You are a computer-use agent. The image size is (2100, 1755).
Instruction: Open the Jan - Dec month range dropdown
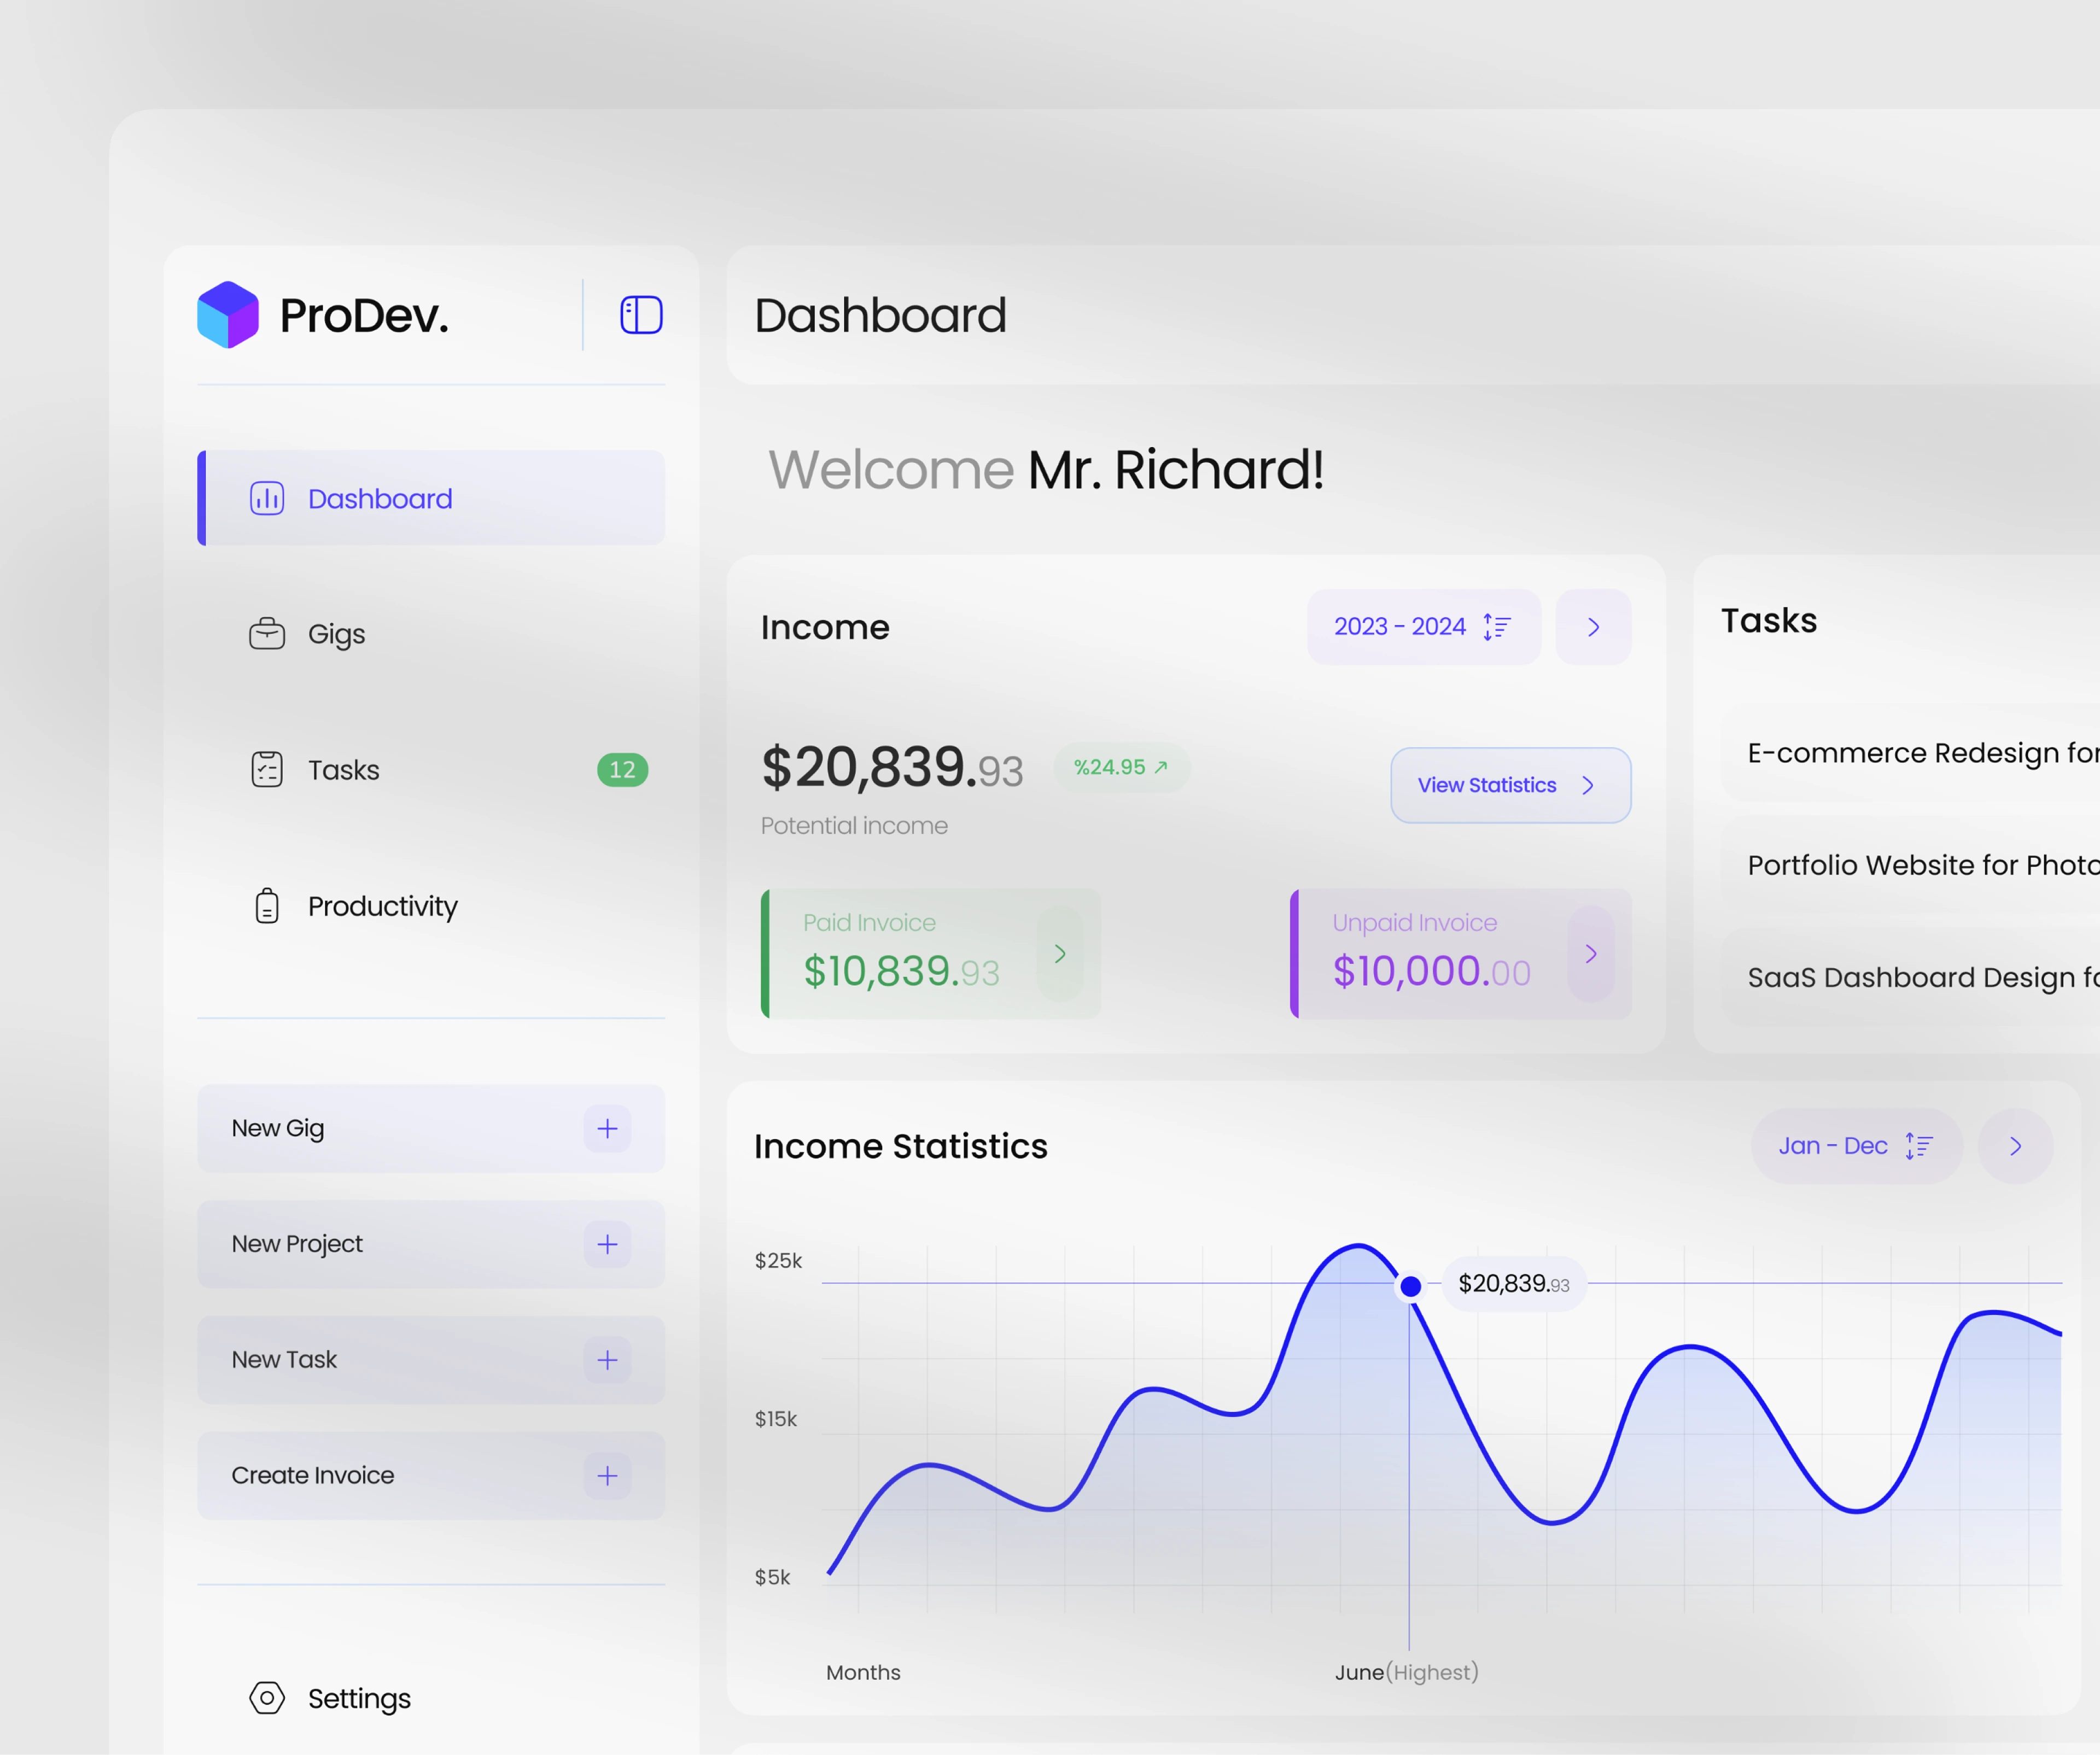pyautogui.click(x=1857, y=1146)
